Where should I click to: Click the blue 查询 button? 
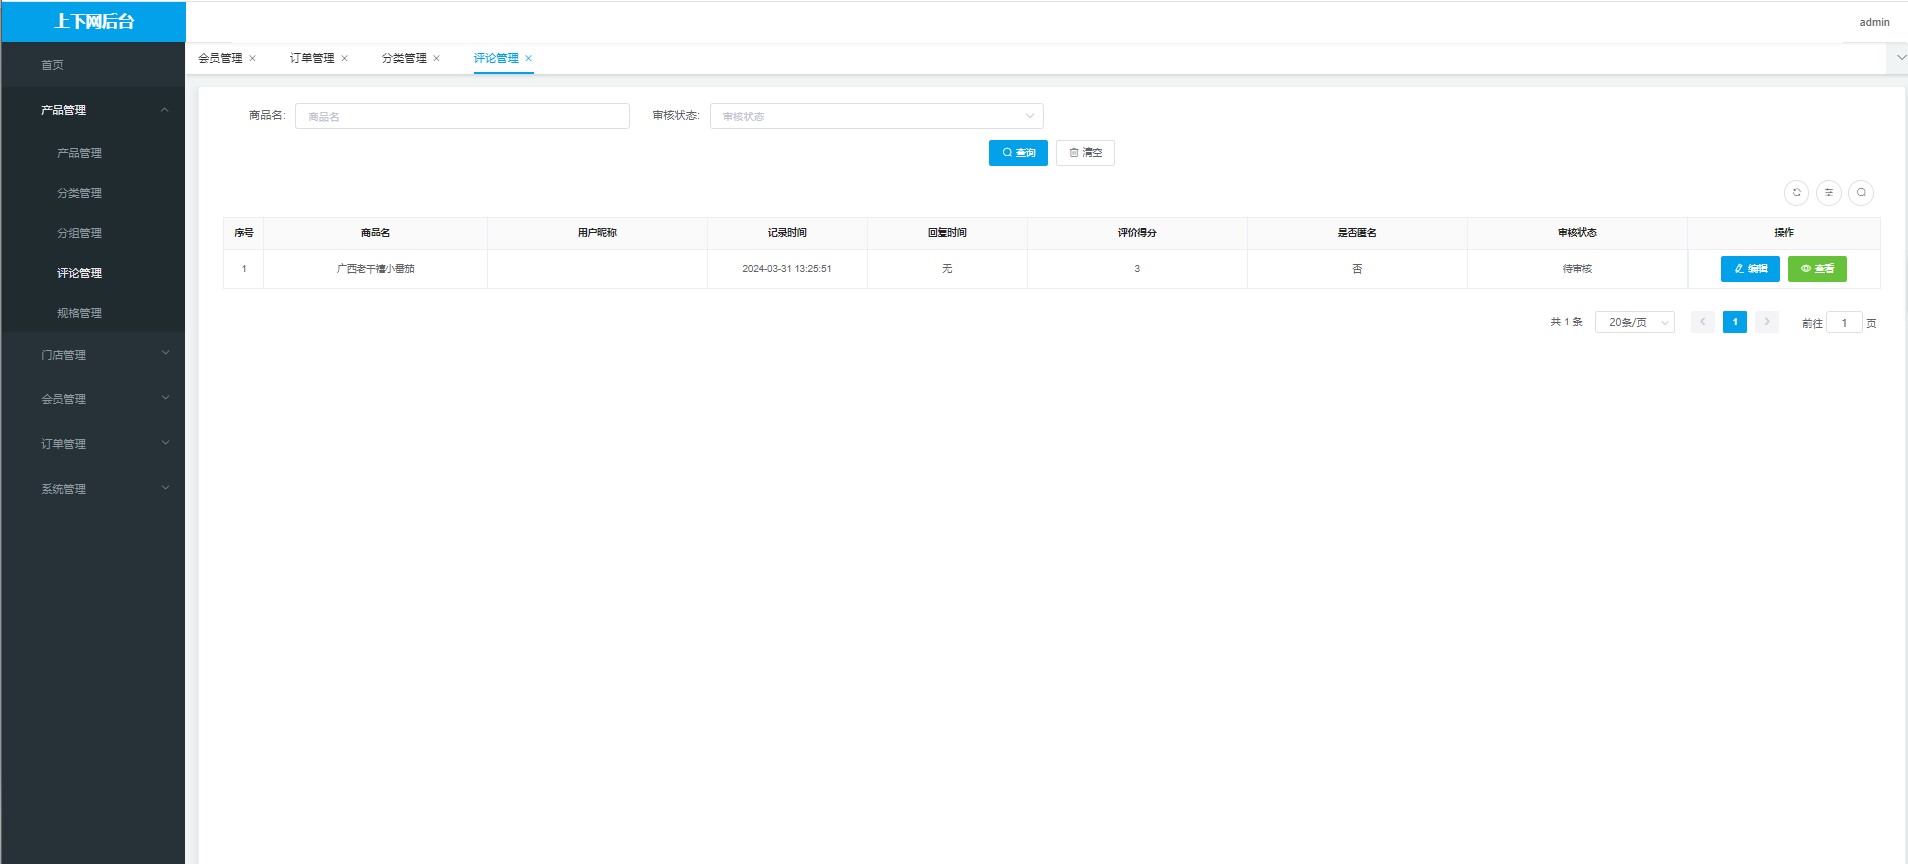1018,153
